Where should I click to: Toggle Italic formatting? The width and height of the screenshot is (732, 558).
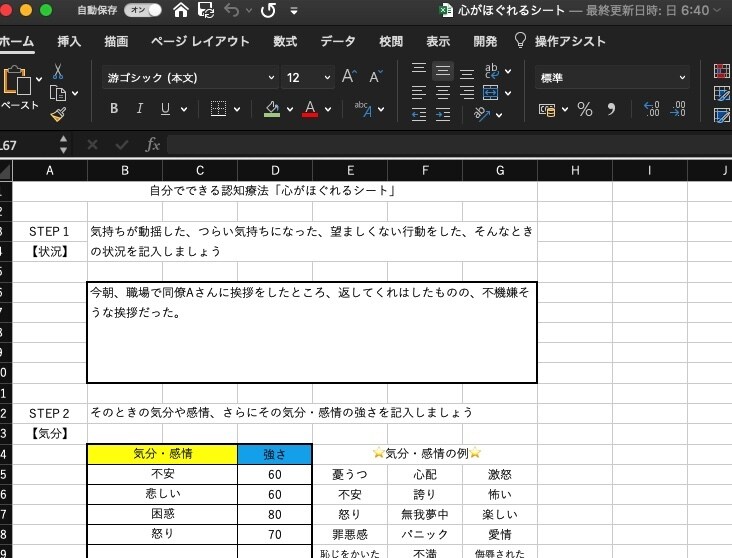coord(139,108)
